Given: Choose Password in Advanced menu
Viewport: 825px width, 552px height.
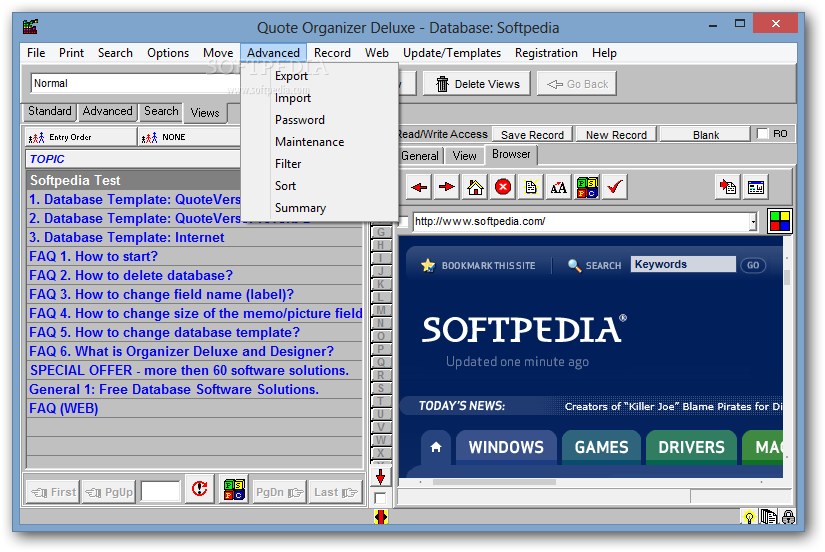Looking at the screenshot, I should coord(299,120).
